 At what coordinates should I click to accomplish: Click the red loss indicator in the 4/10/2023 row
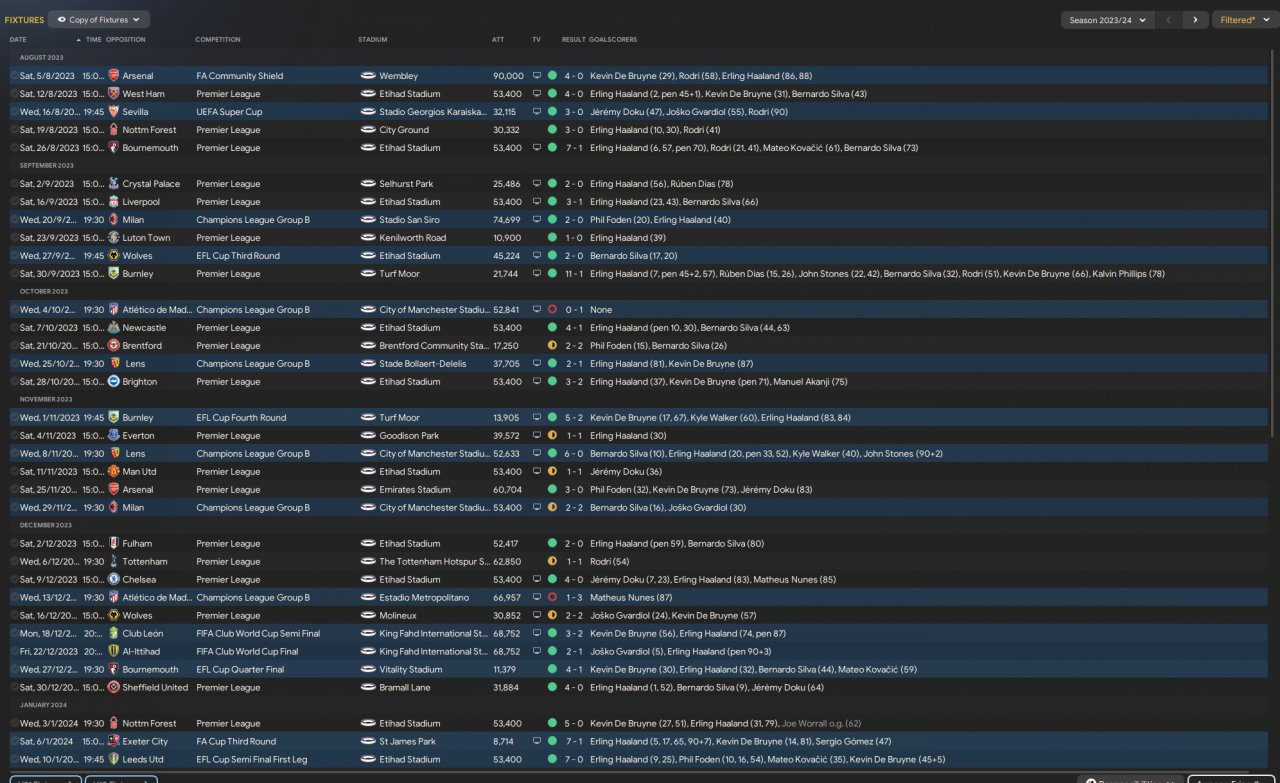click(552, 310)
